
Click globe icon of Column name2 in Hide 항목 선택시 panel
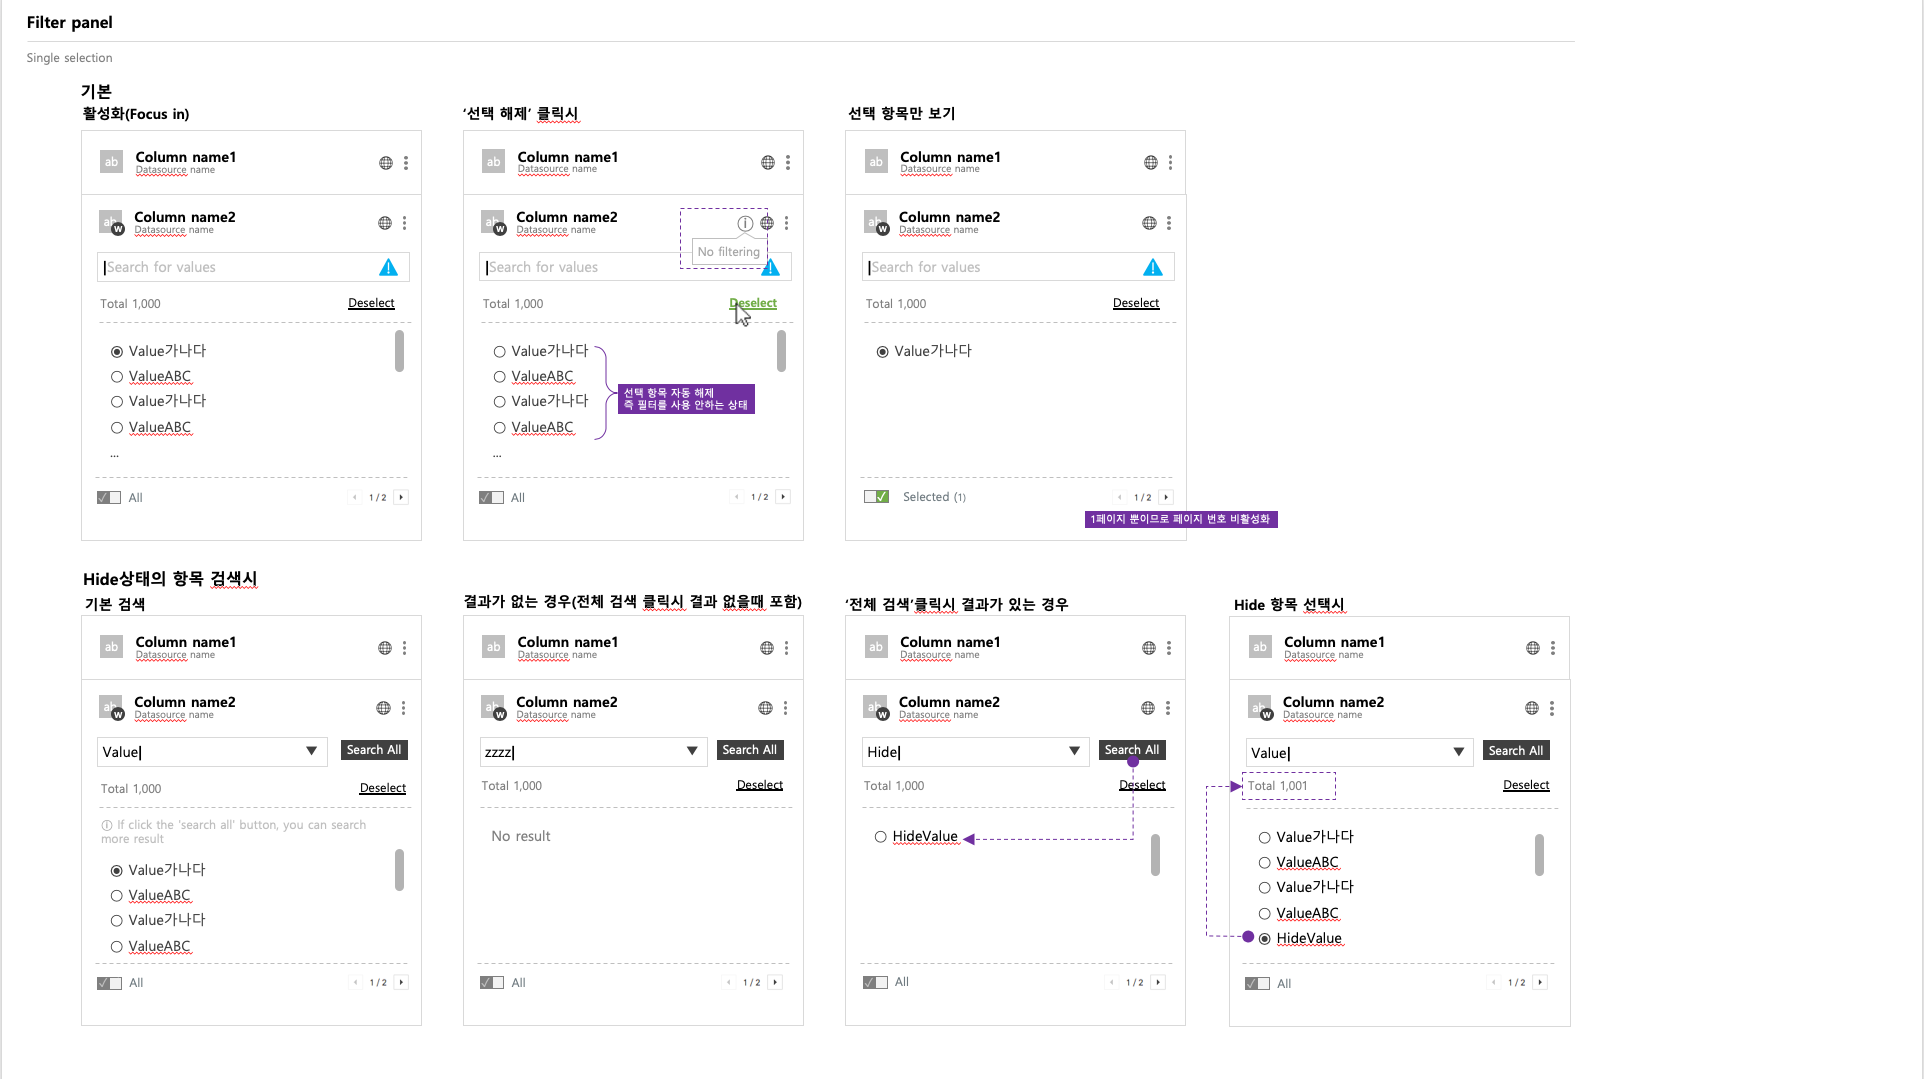tap(1532, 708)
